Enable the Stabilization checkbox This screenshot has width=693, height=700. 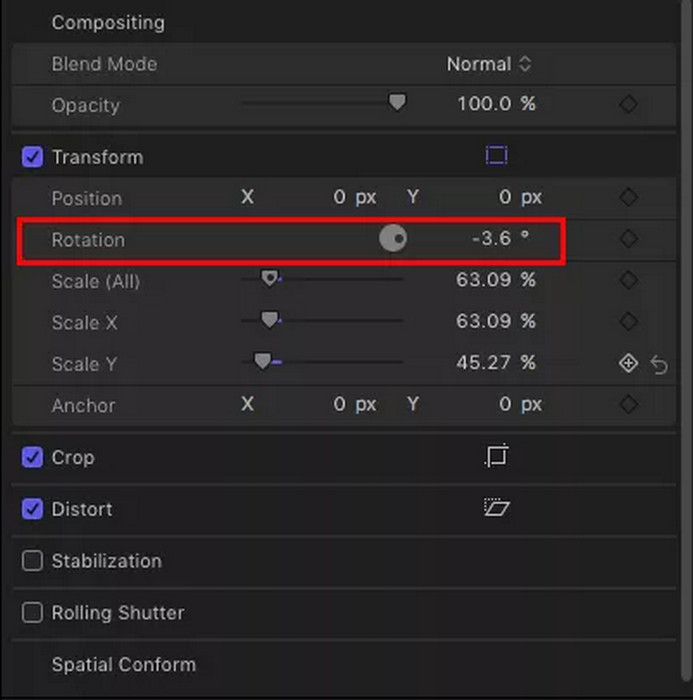click(33, 561)
